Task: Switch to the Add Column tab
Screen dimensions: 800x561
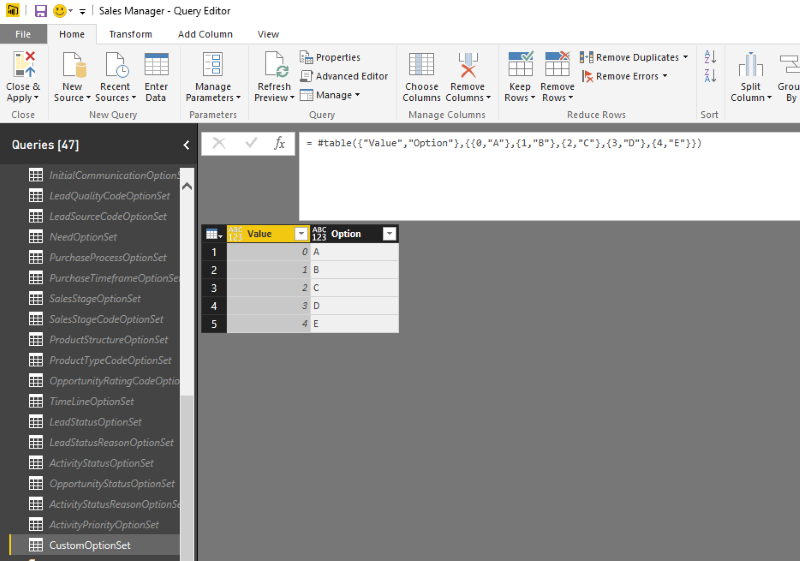Action: [x=205, y=34]
